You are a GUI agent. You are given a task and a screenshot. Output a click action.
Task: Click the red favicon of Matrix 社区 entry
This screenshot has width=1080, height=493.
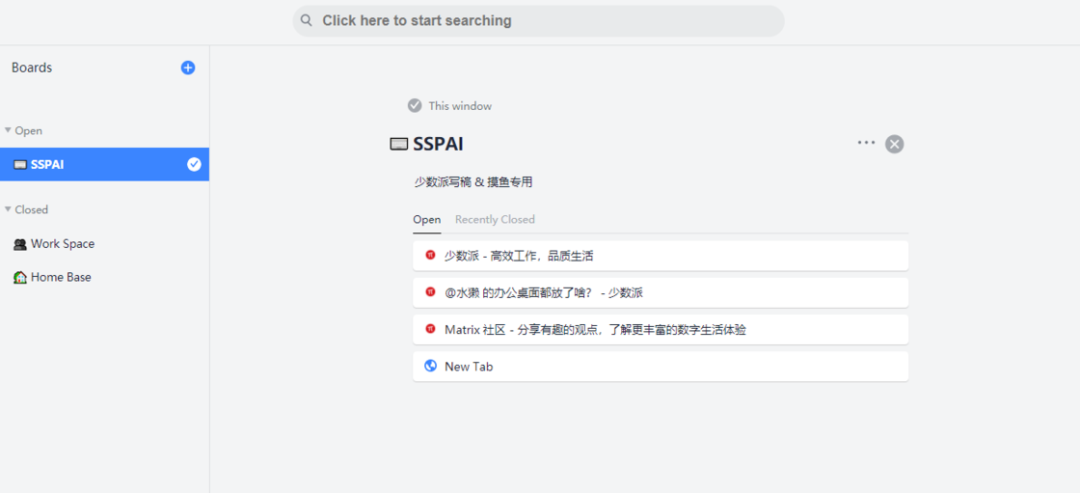coord(430,329)
